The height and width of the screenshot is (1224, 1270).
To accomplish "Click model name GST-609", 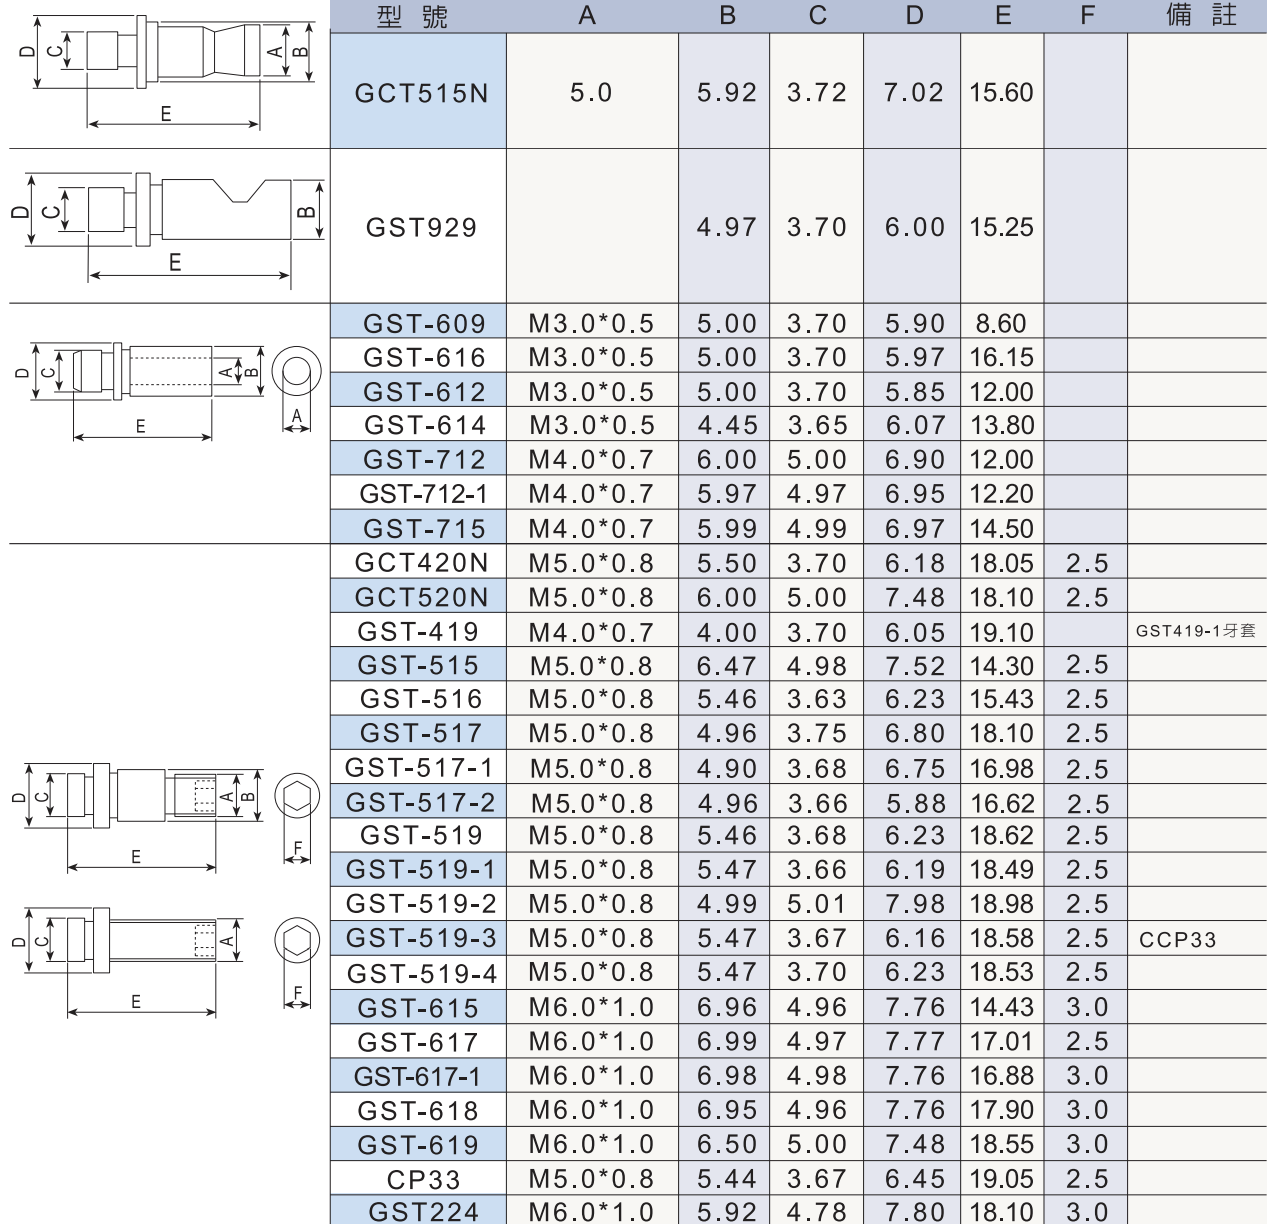I will [x=424, y=323].
